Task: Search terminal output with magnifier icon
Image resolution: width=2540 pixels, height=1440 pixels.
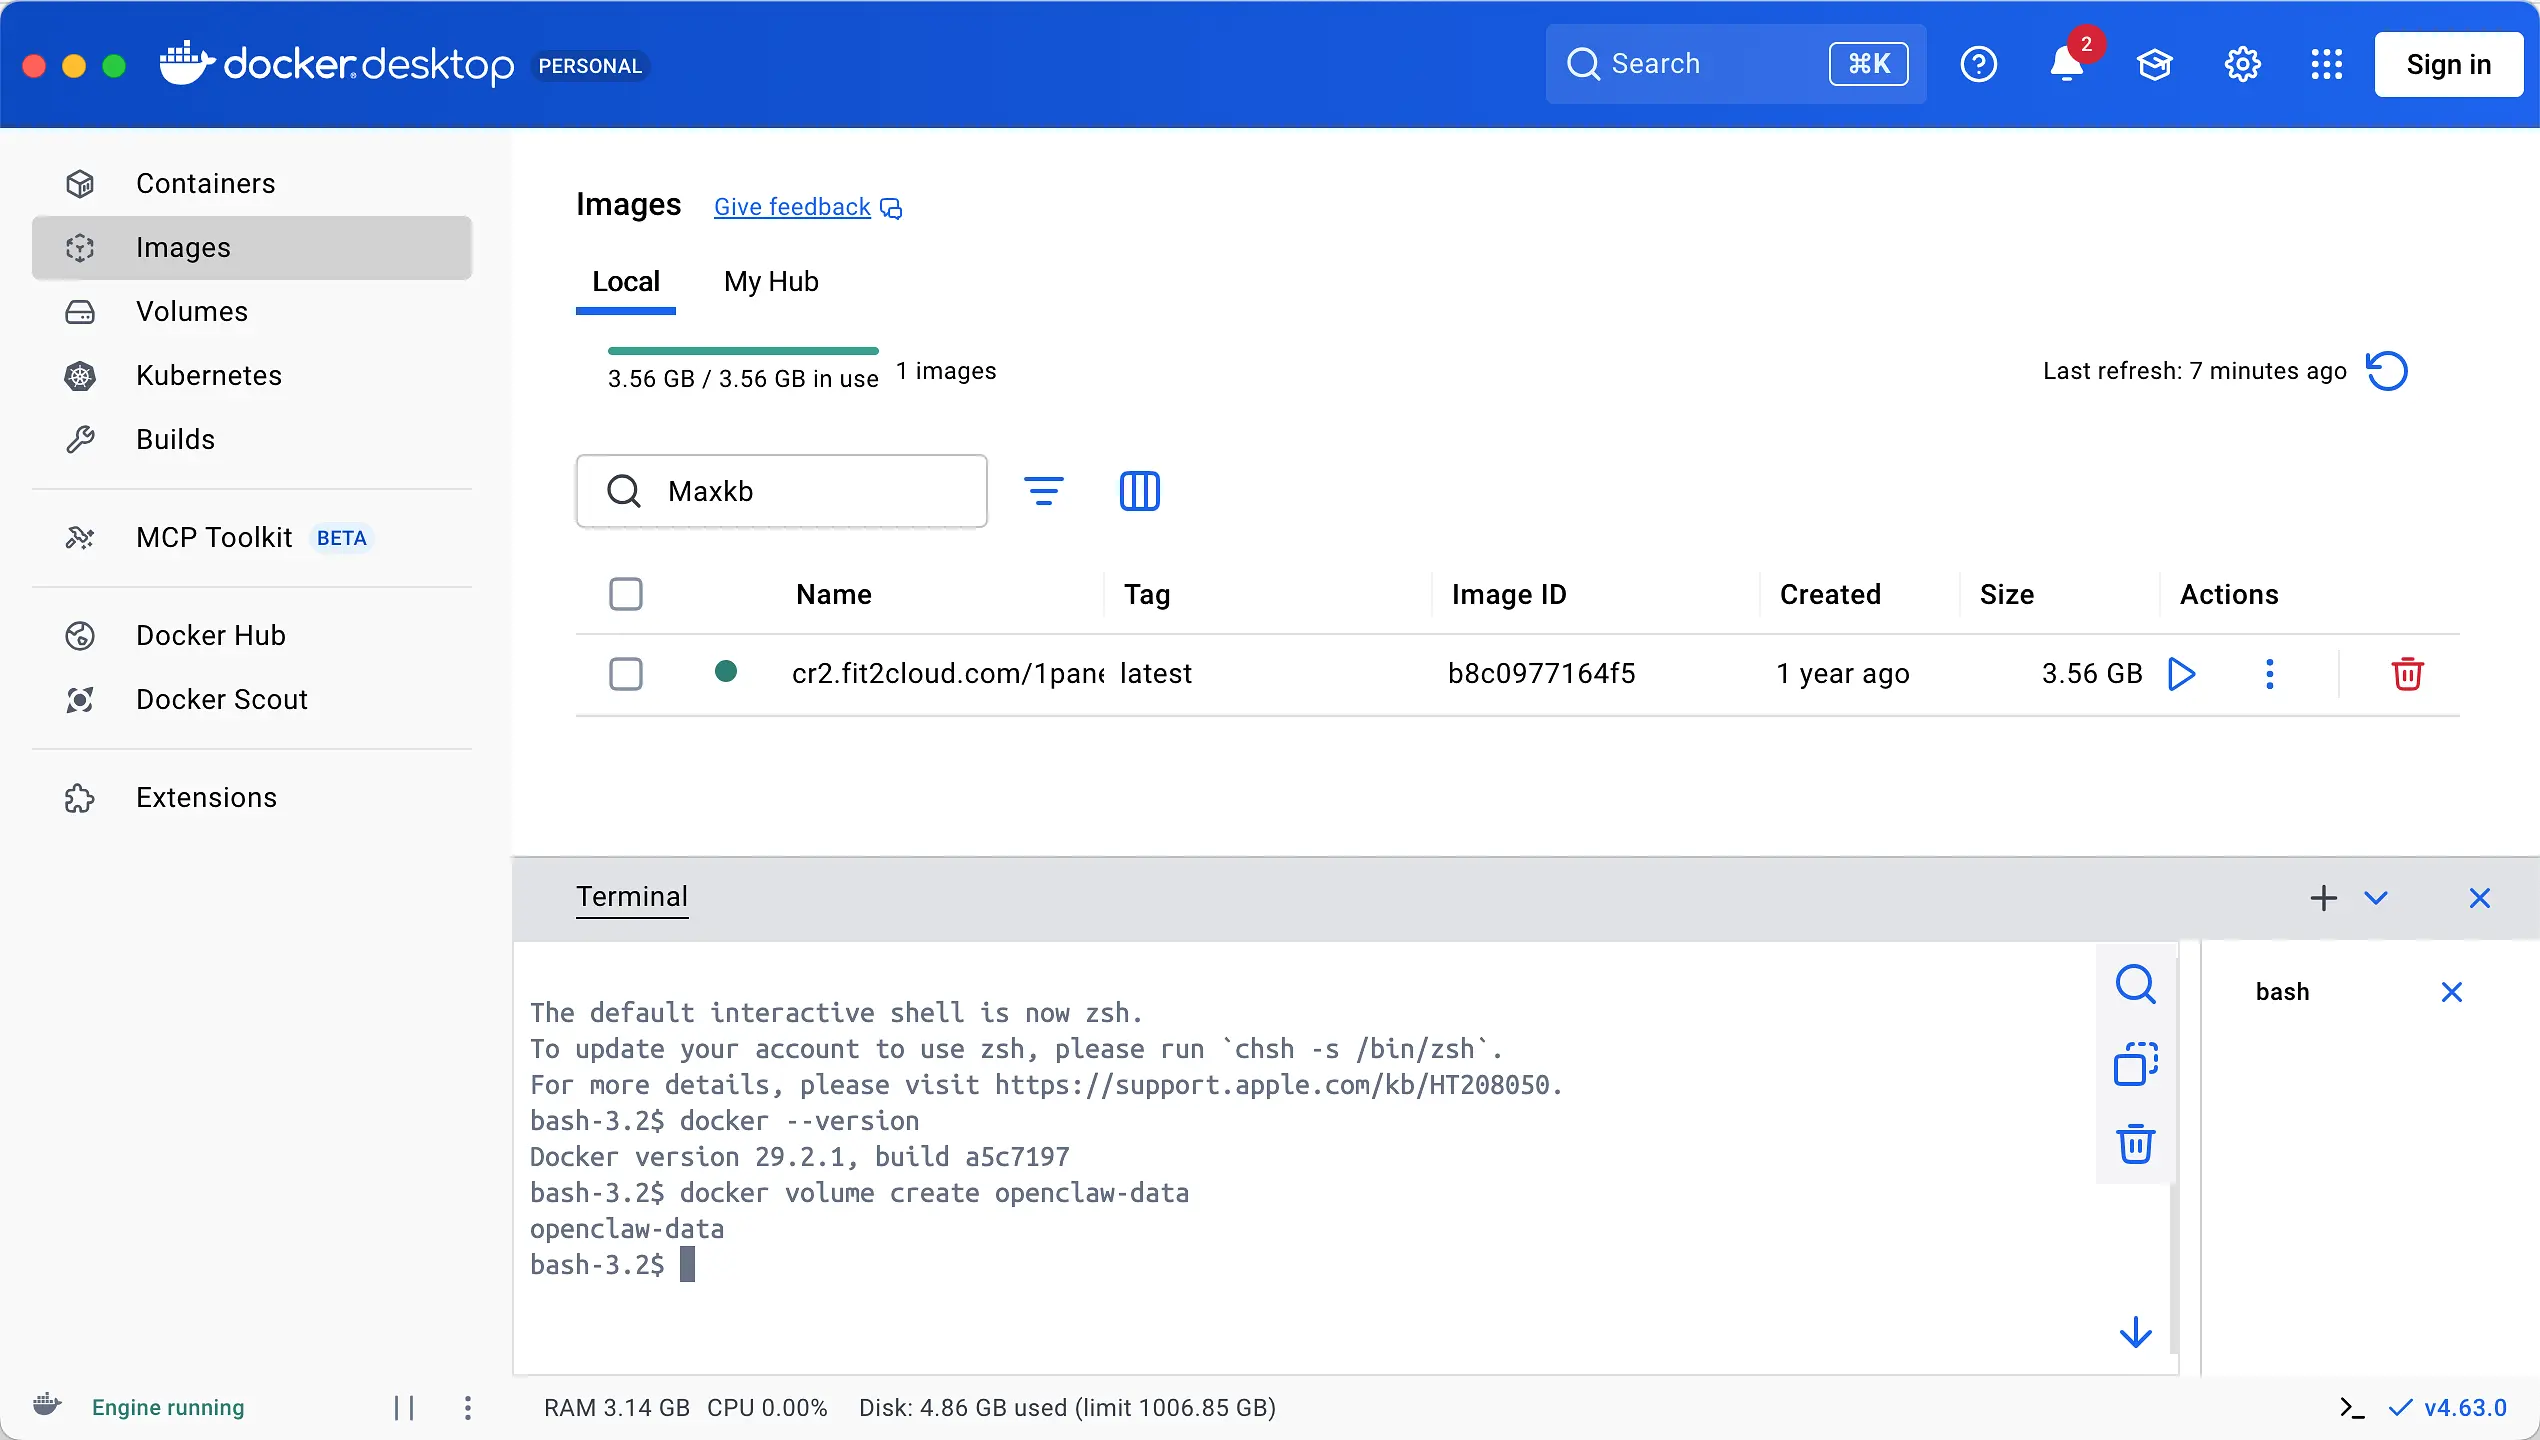Action: (2135, 984)
